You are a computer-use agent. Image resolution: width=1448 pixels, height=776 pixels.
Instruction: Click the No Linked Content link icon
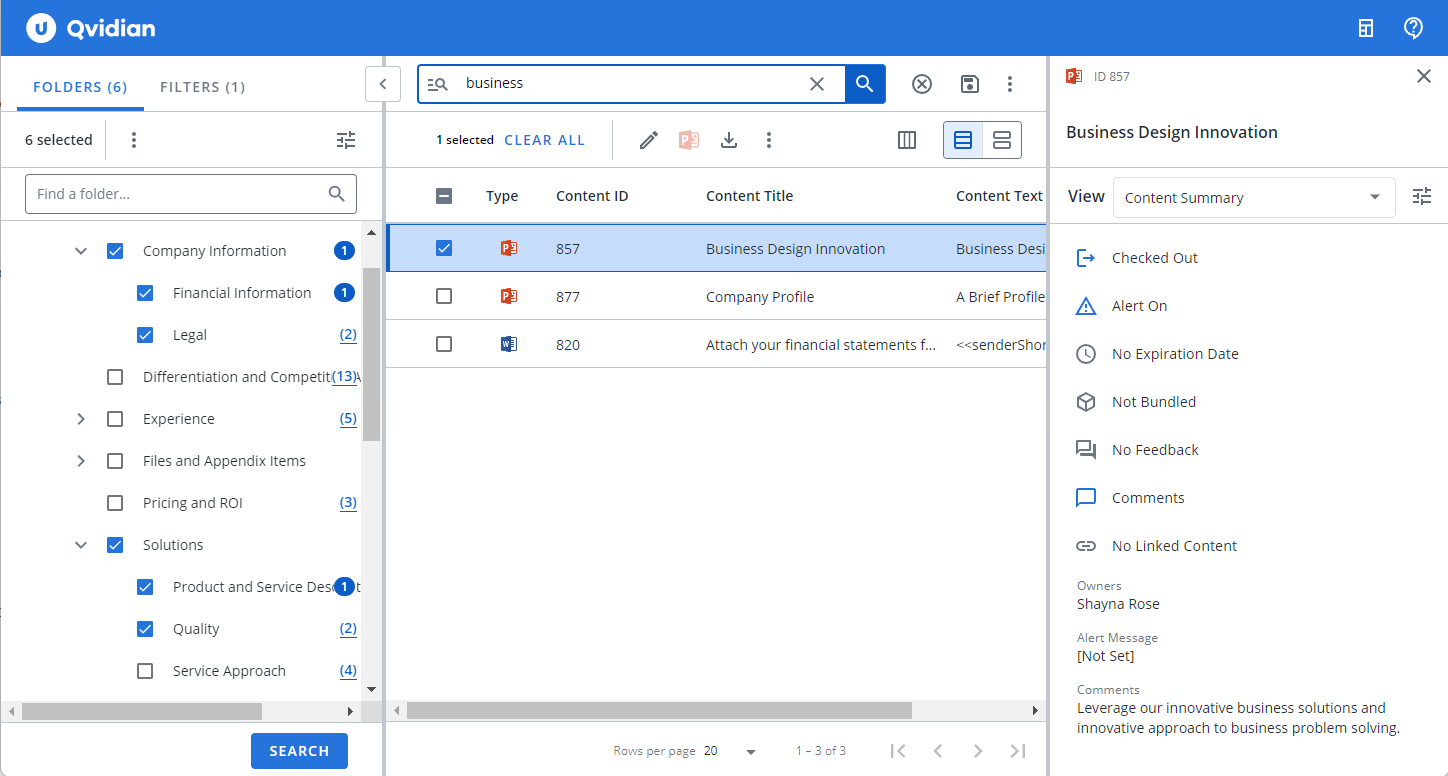tap(1086, 546)
